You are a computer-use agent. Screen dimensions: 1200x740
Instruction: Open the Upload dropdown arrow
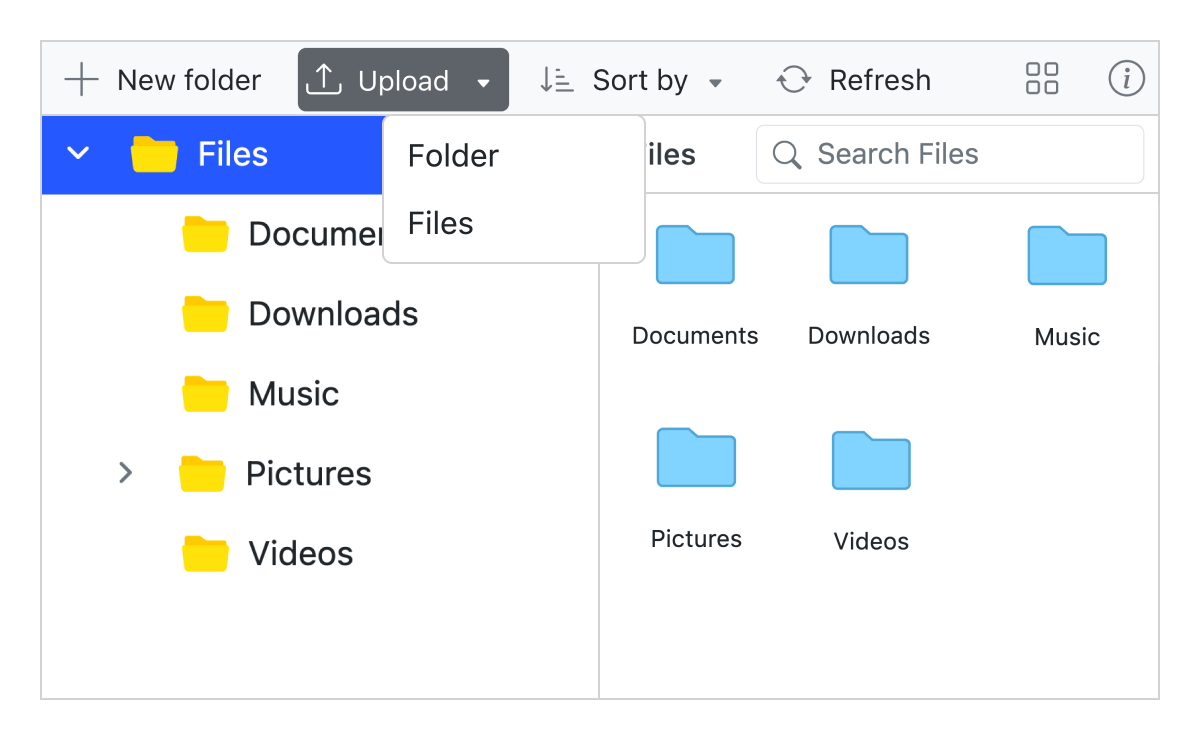[x=483, y=80]
